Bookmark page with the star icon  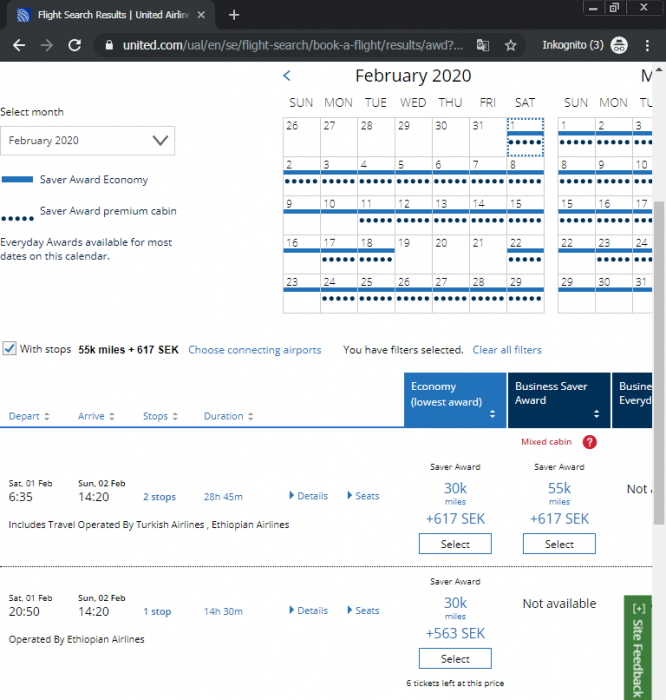[511, 45]
